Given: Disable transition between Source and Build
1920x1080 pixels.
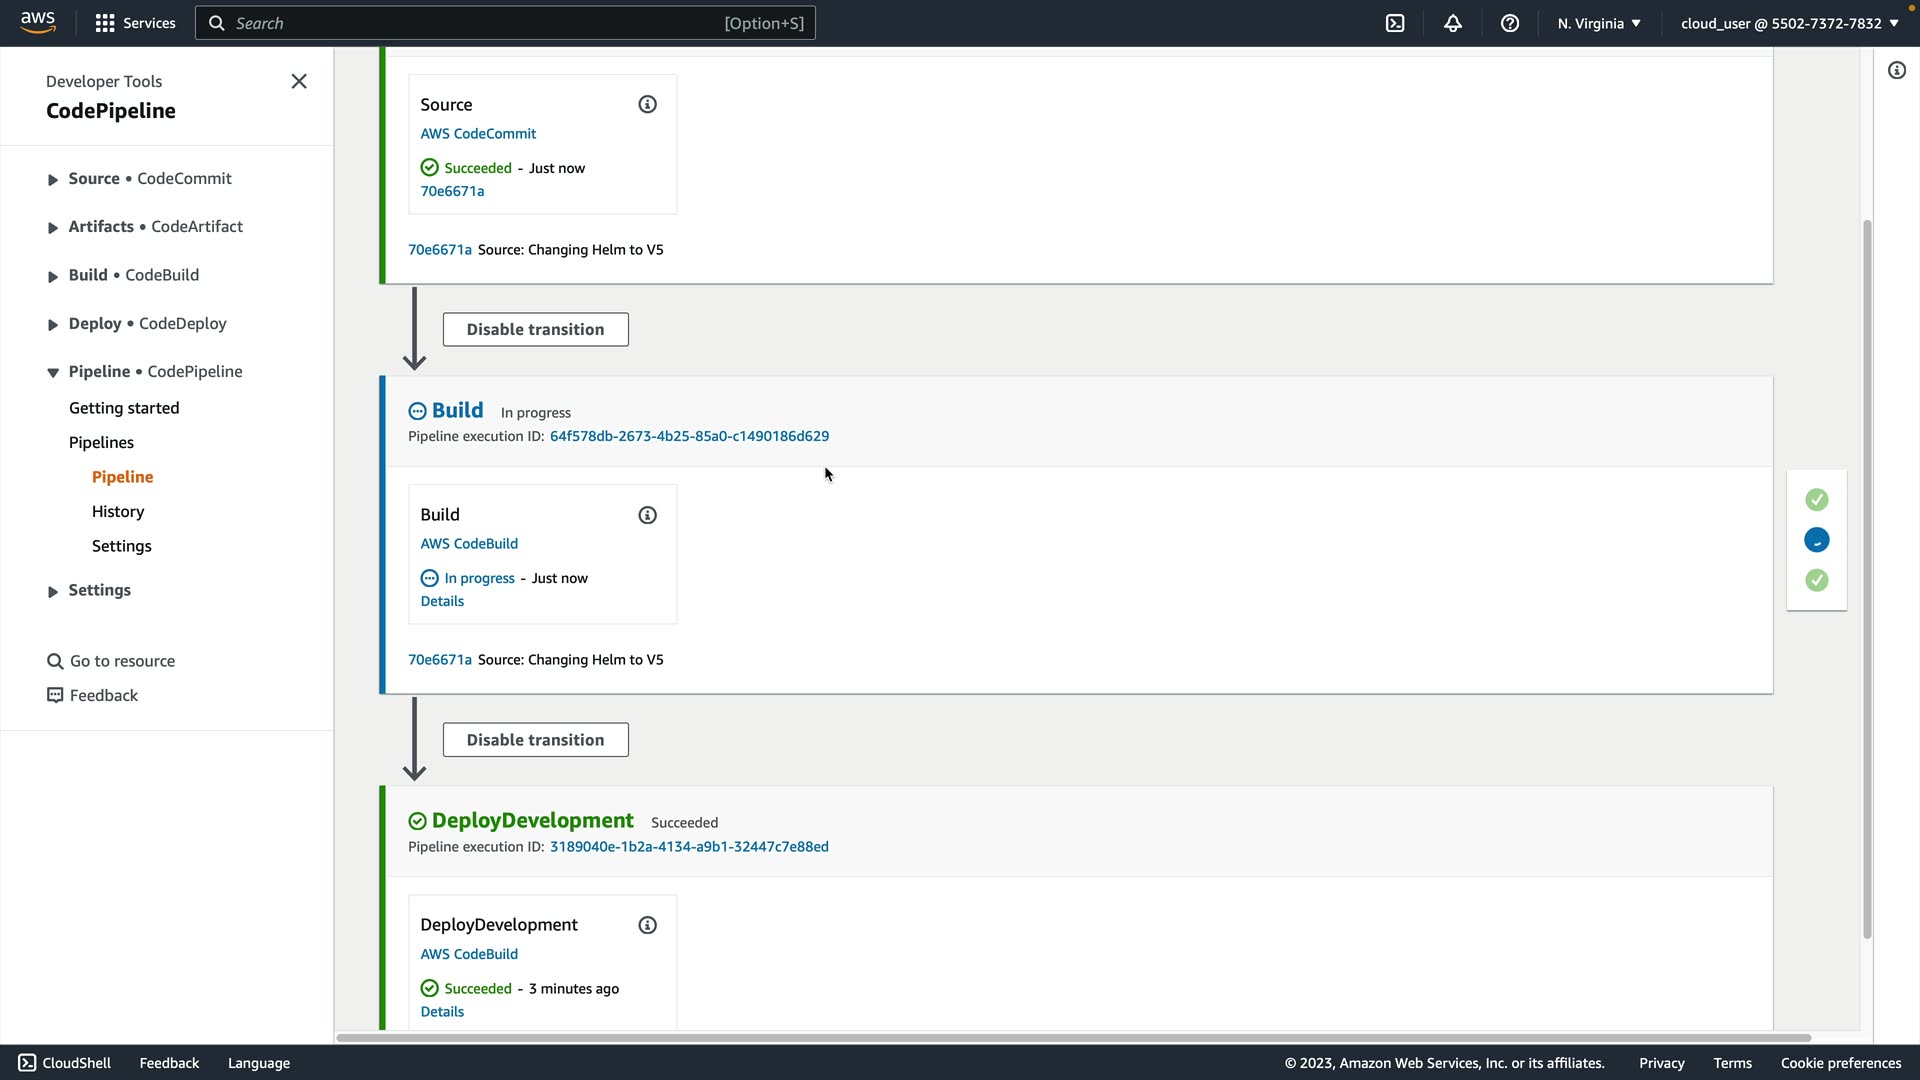Looking at the screenshot, I should click(535, 329).
